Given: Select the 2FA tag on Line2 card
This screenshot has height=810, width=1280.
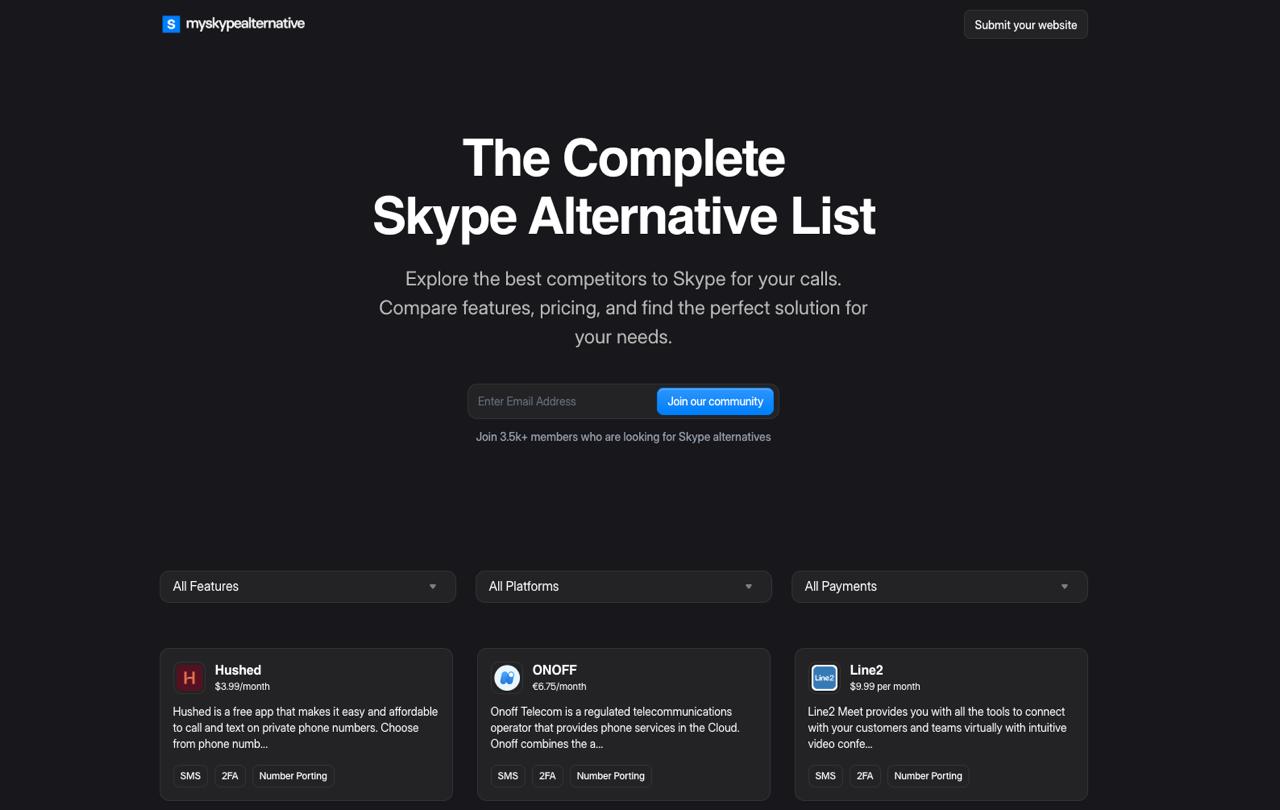Looking at the screenshot, I should coord(865,776).
